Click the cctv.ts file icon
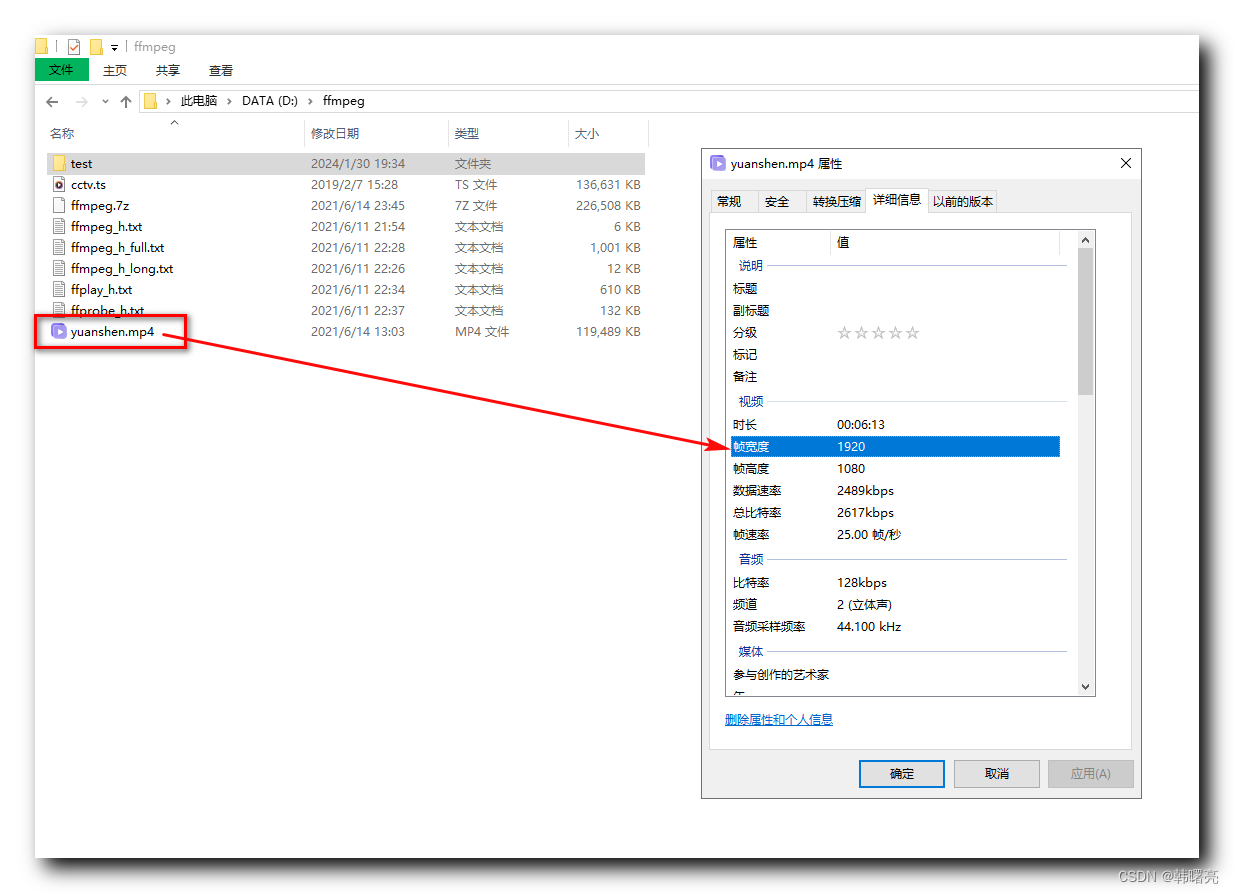 (x=59, y=184)
